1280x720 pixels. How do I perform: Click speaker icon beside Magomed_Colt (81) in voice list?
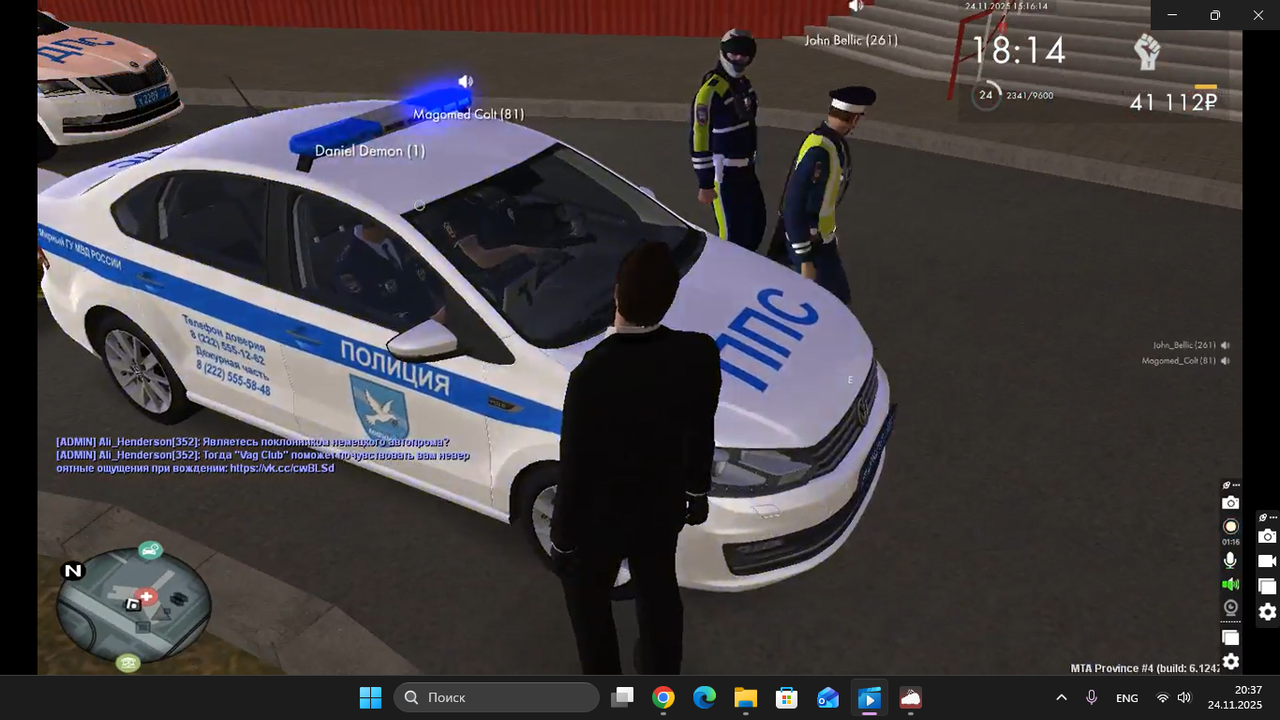pos(1225,361)
